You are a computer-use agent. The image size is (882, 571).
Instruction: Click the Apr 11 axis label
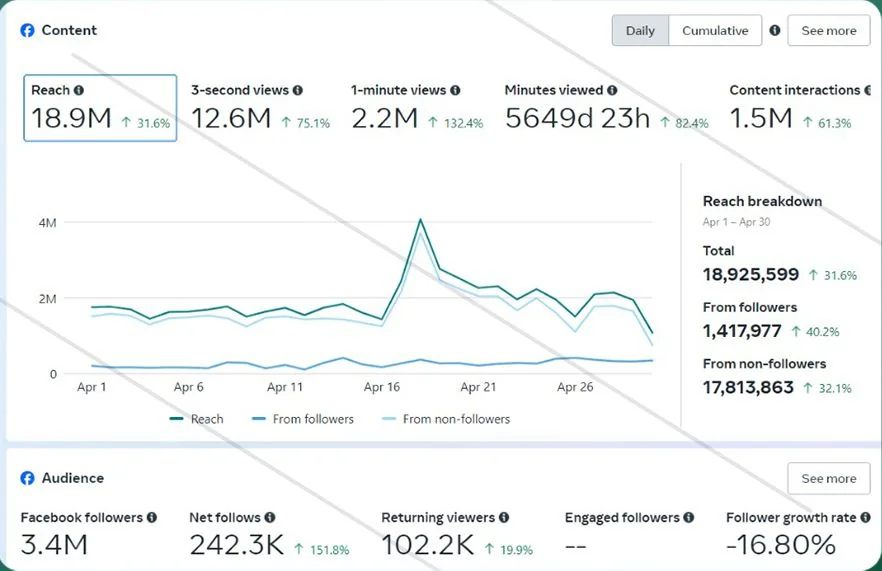click(x=285, y=387)
